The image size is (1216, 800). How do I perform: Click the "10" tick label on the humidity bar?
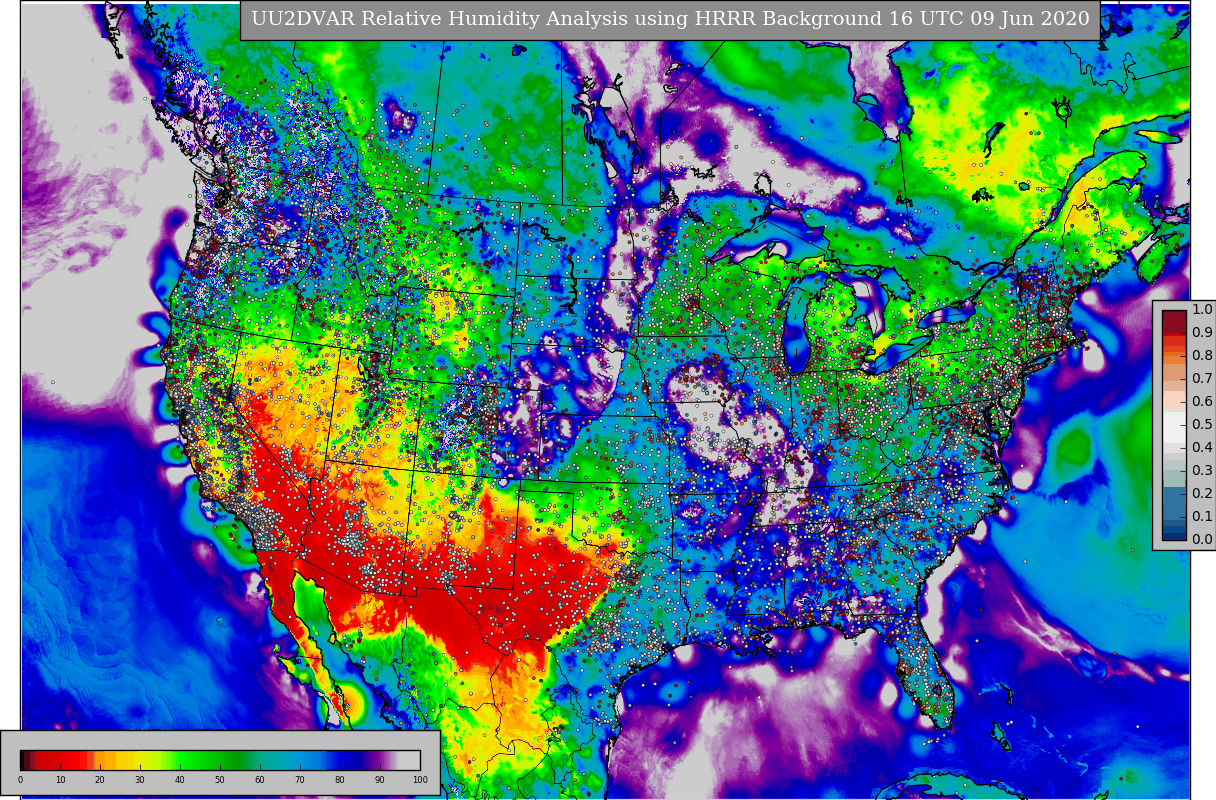[x=60, y=780]
